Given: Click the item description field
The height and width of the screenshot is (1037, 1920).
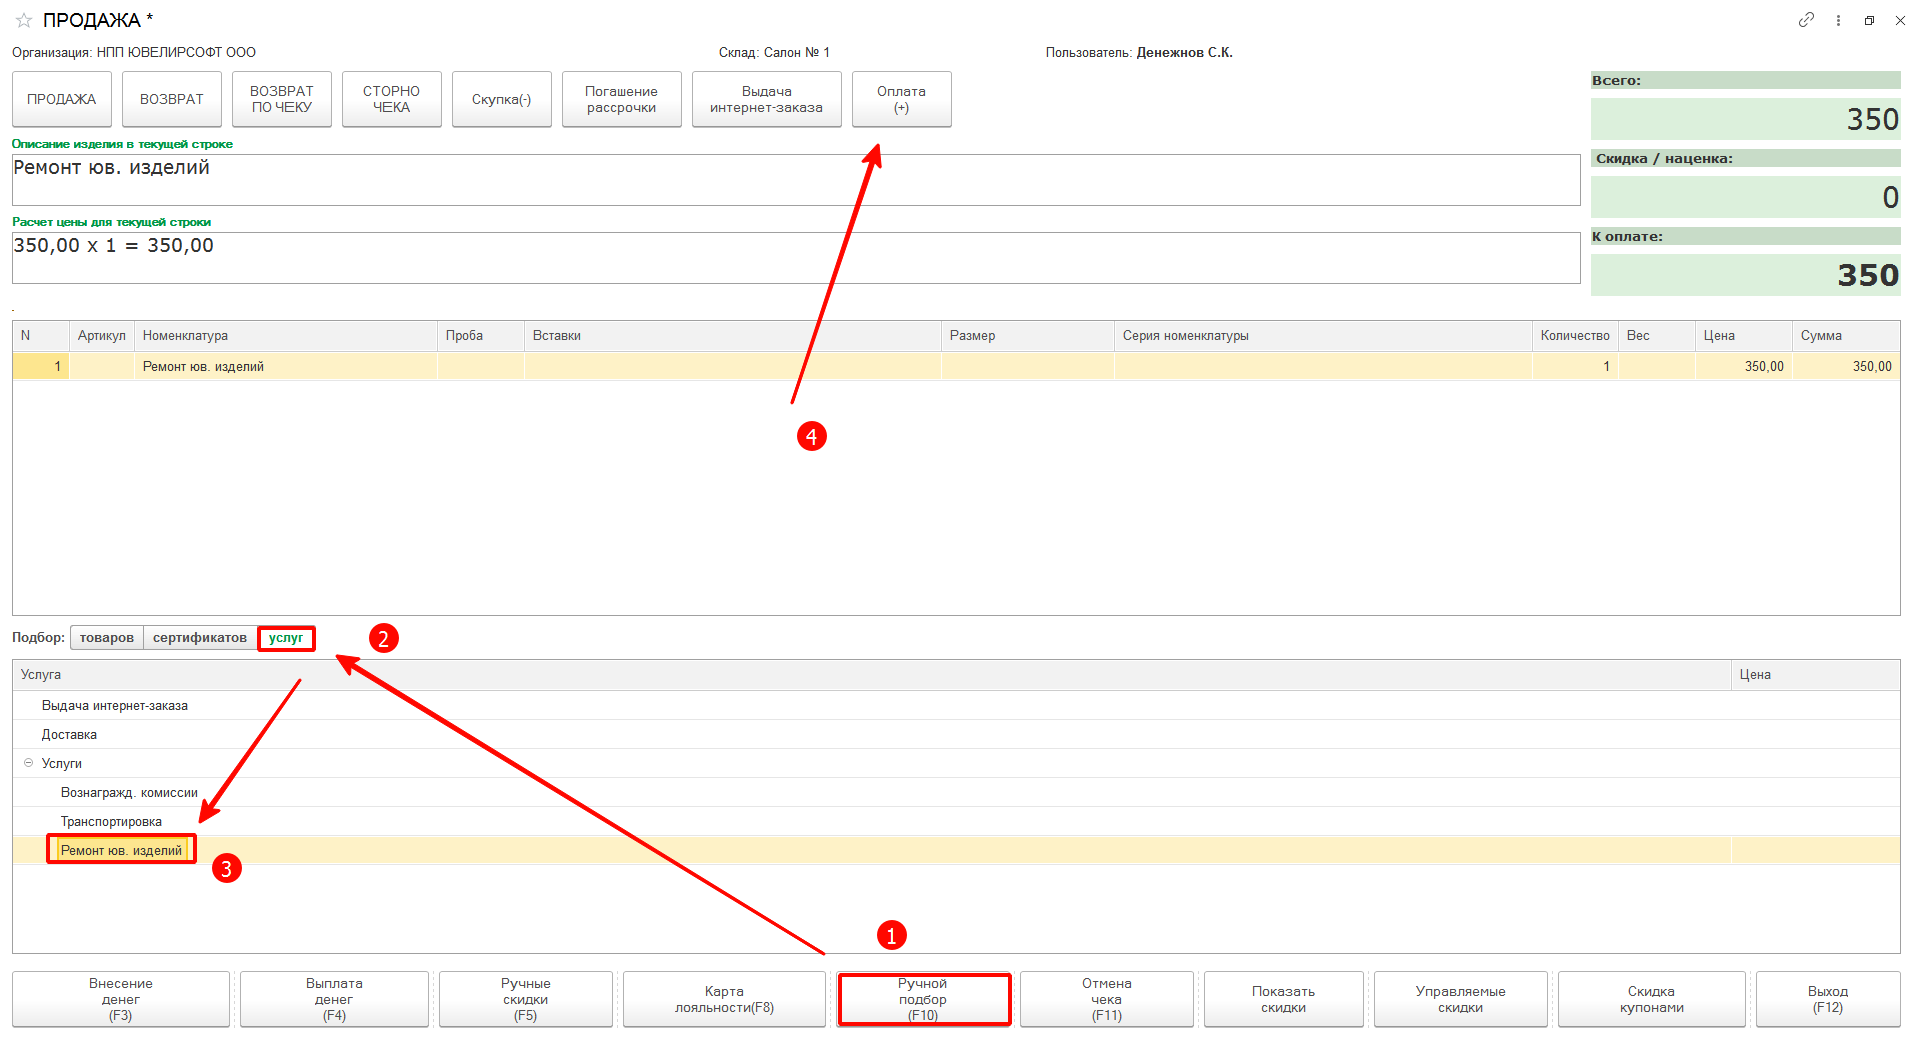Looking at the screenshot, I should click(x=796, y=180).
